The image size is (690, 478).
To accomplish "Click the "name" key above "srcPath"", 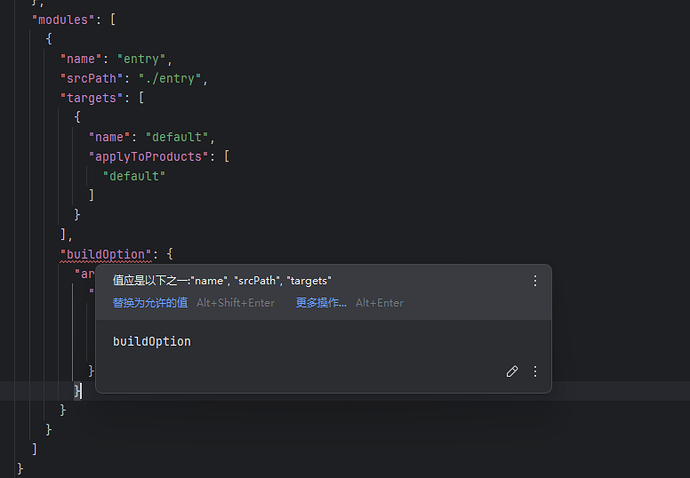I will [81, 58].
